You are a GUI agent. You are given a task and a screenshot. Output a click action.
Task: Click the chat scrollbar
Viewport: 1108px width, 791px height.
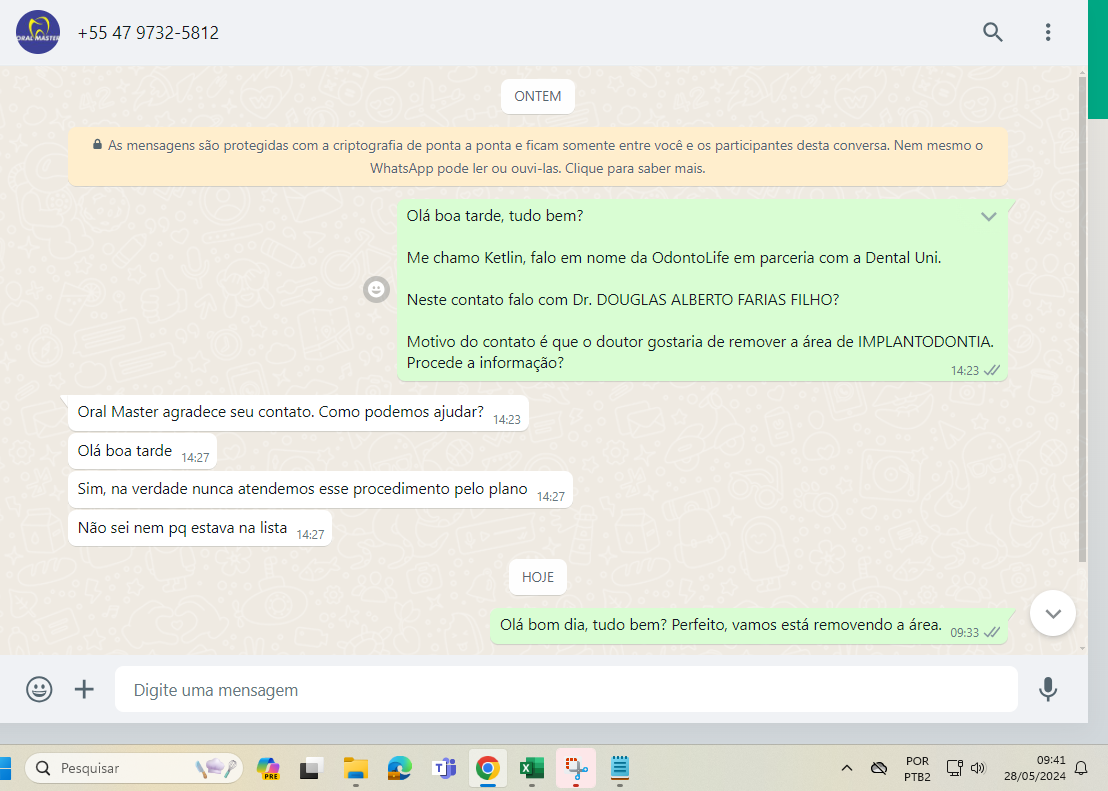click(x=1082, y=318)
